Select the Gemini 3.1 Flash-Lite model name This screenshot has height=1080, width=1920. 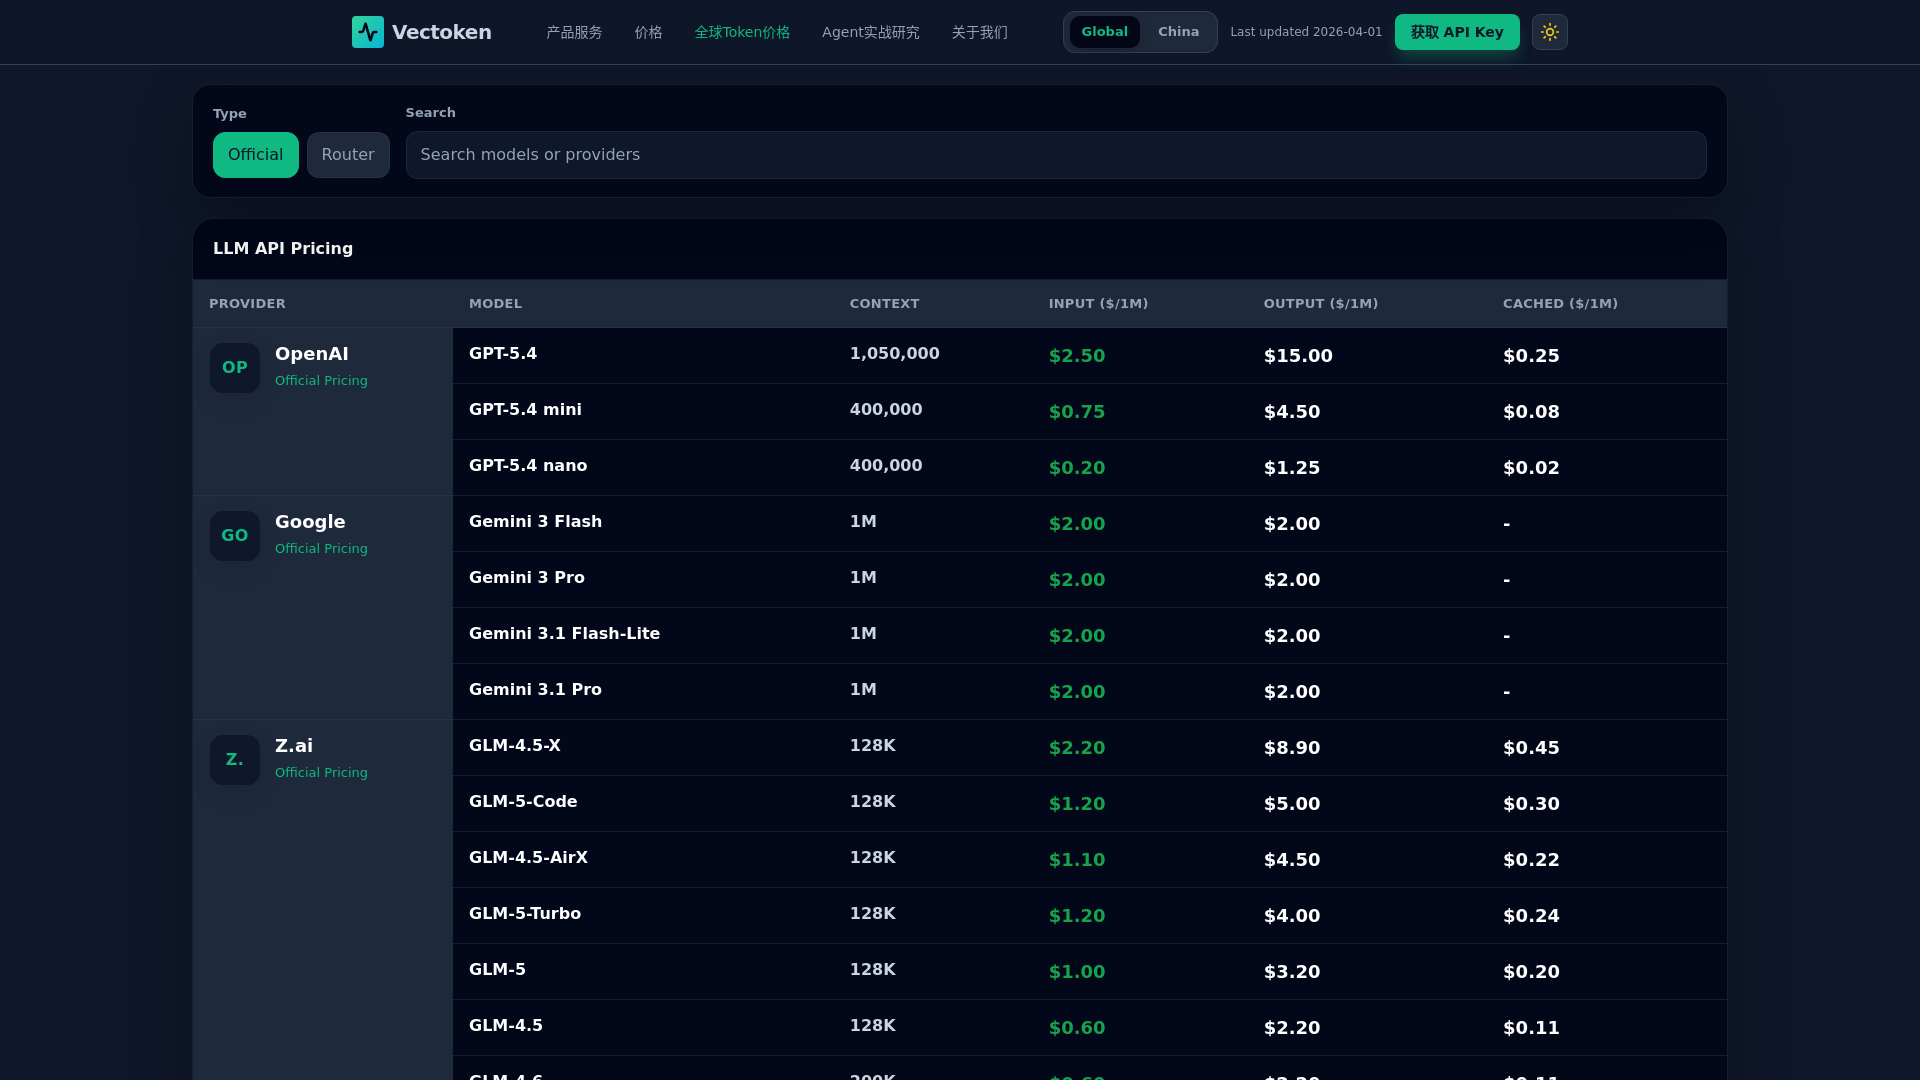[564, 634]
